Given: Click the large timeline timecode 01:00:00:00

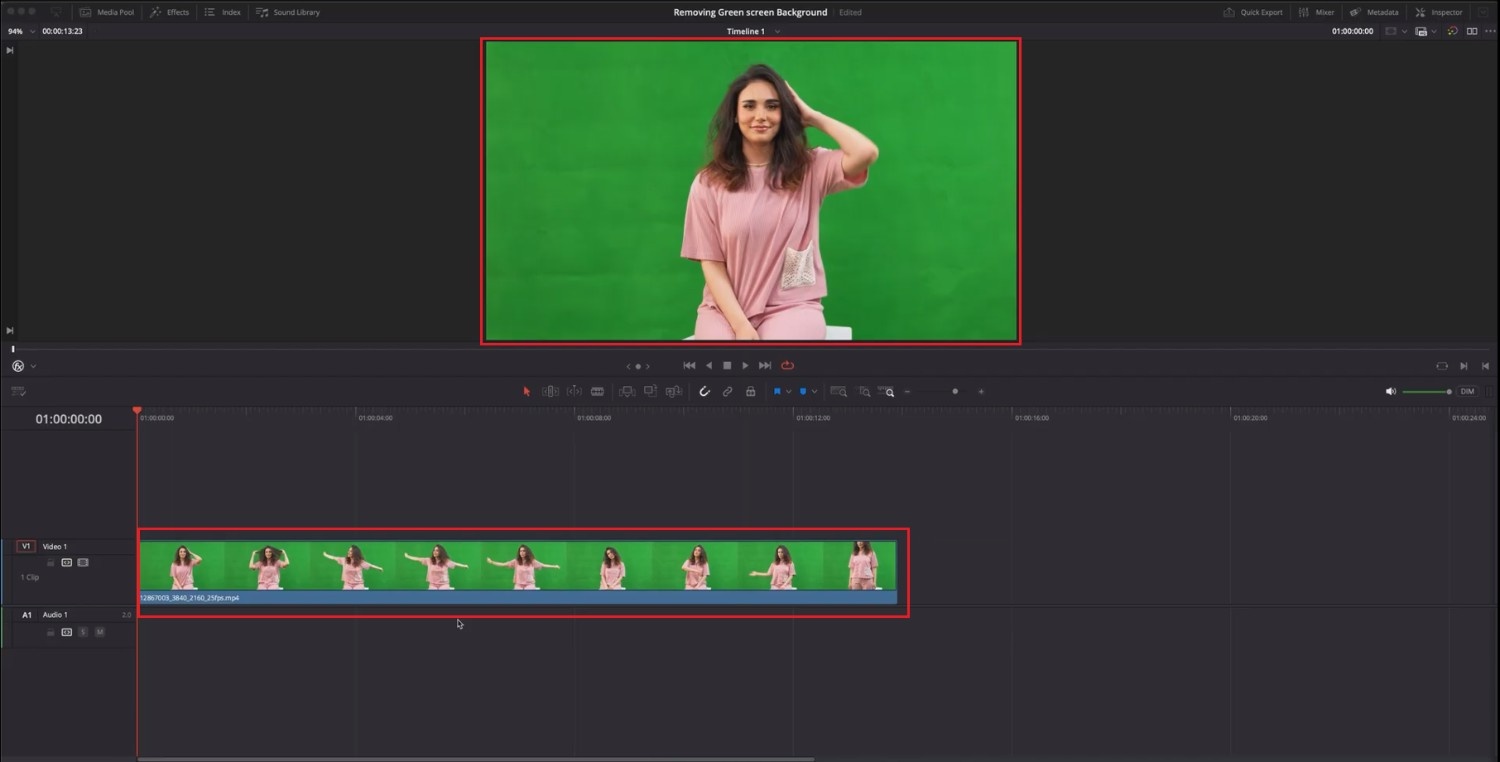Looking at the screenshot, I should pyautogui.click(x=69, y=419).
